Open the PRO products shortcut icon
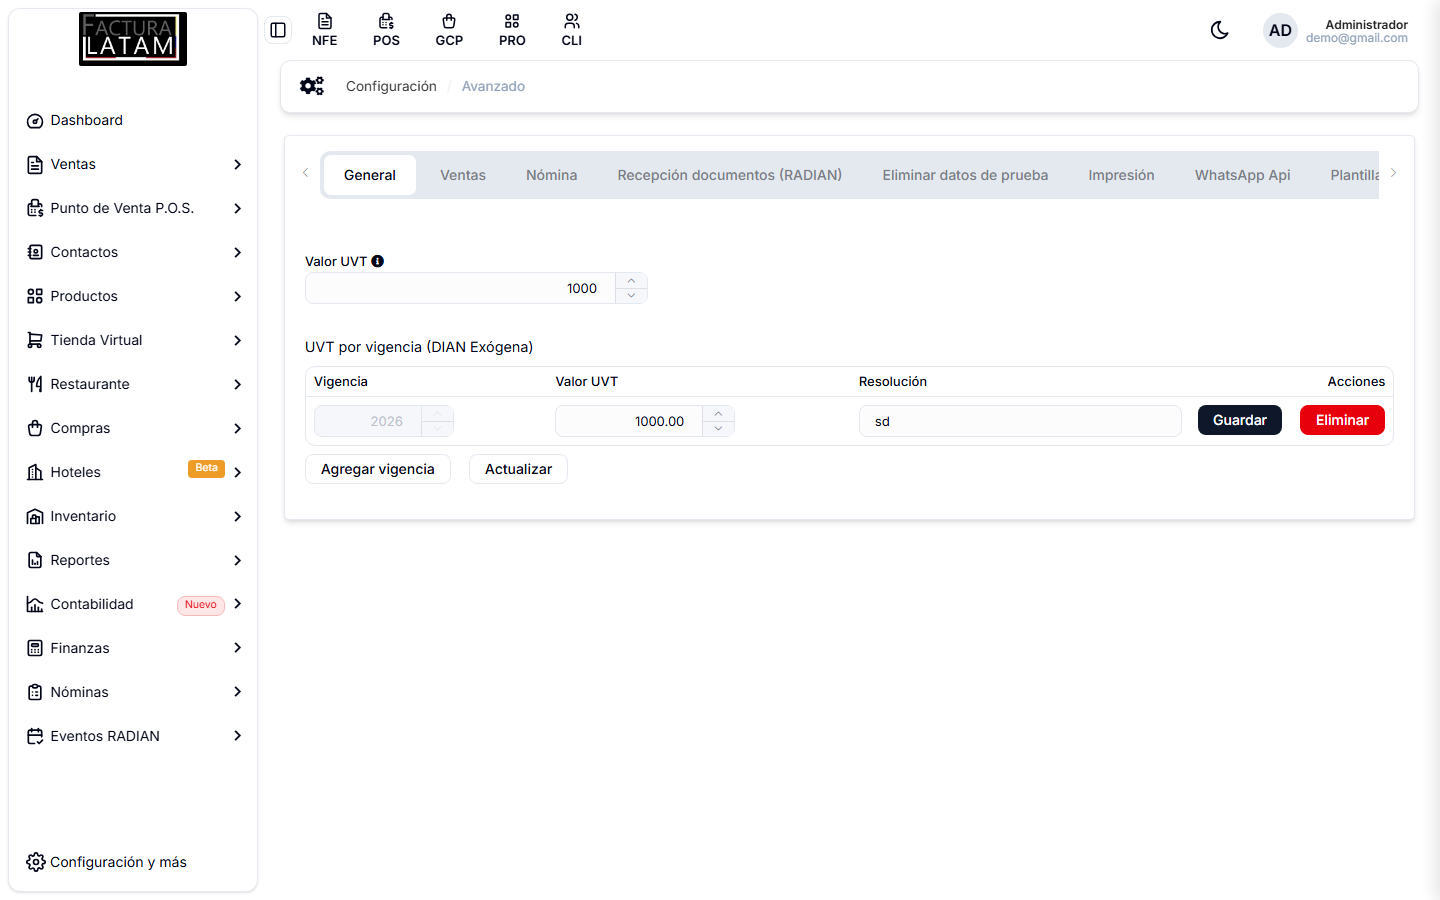This screenshot has height=900, width=1440. point(512,30)
